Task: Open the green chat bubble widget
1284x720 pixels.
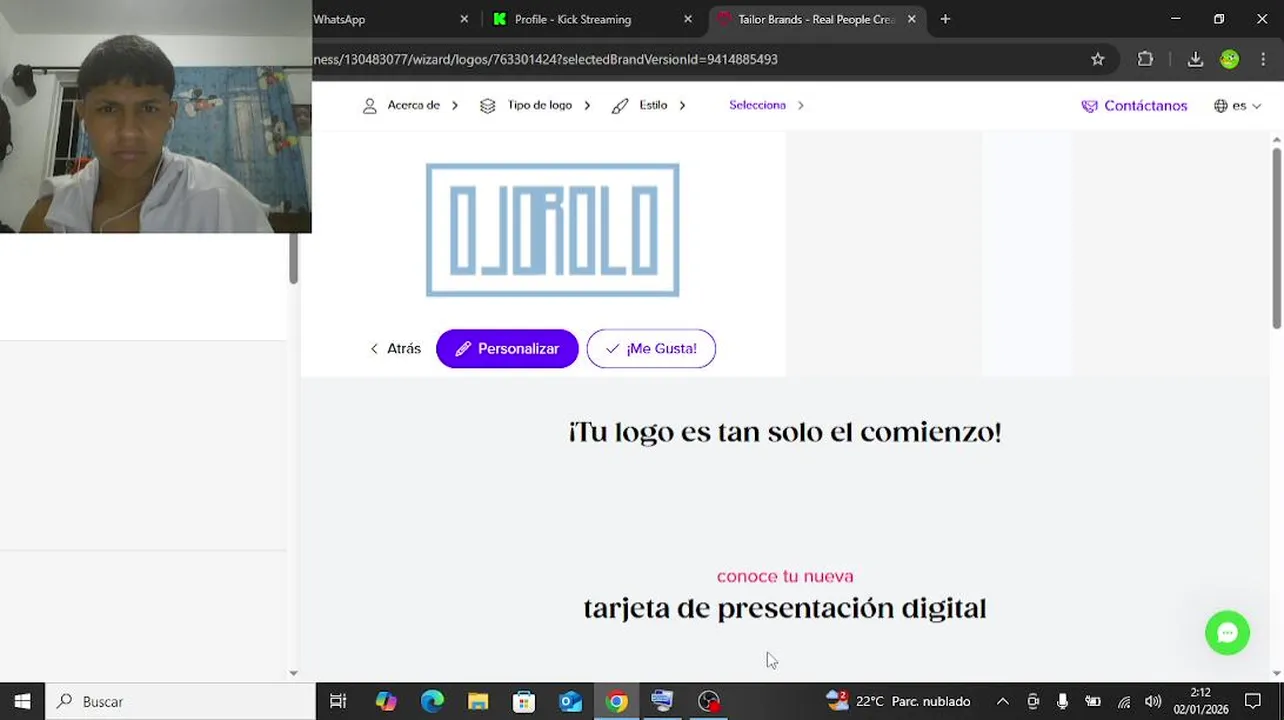Action: [1227, 633]
